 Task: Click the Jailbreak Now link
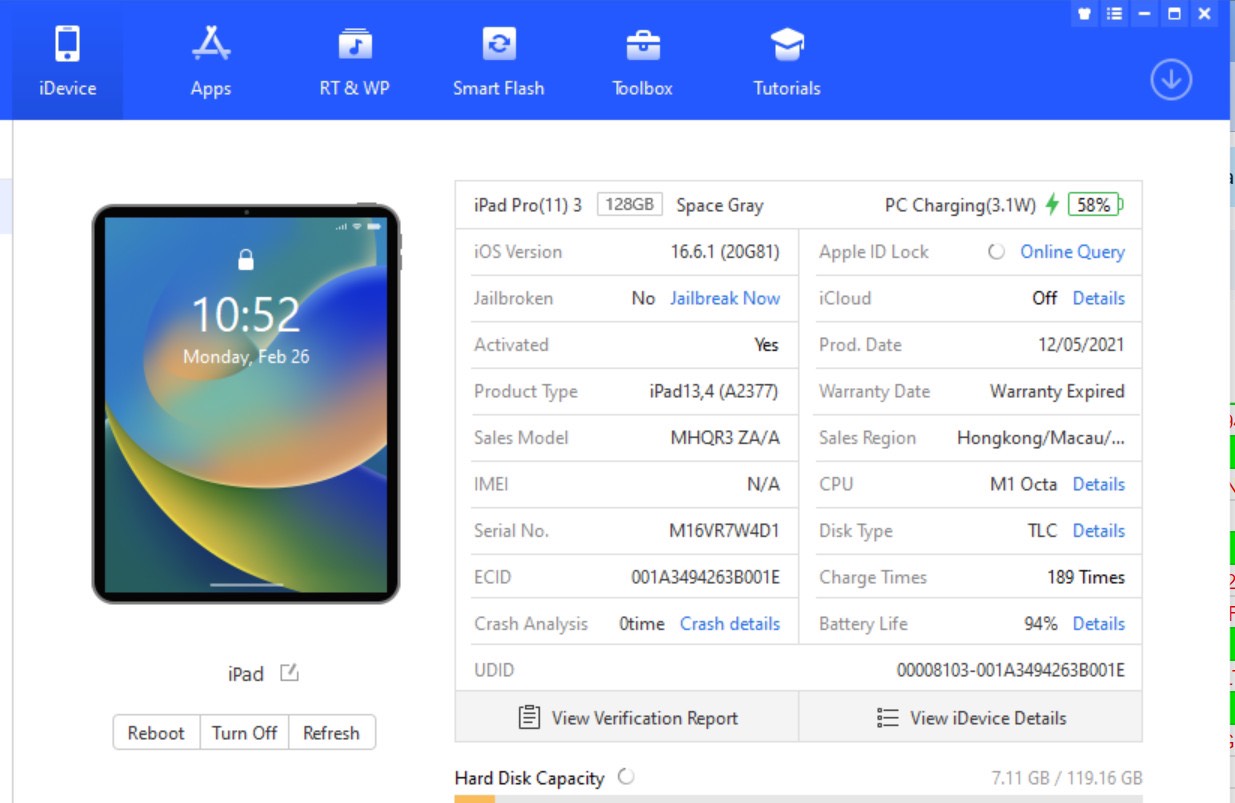725,298
